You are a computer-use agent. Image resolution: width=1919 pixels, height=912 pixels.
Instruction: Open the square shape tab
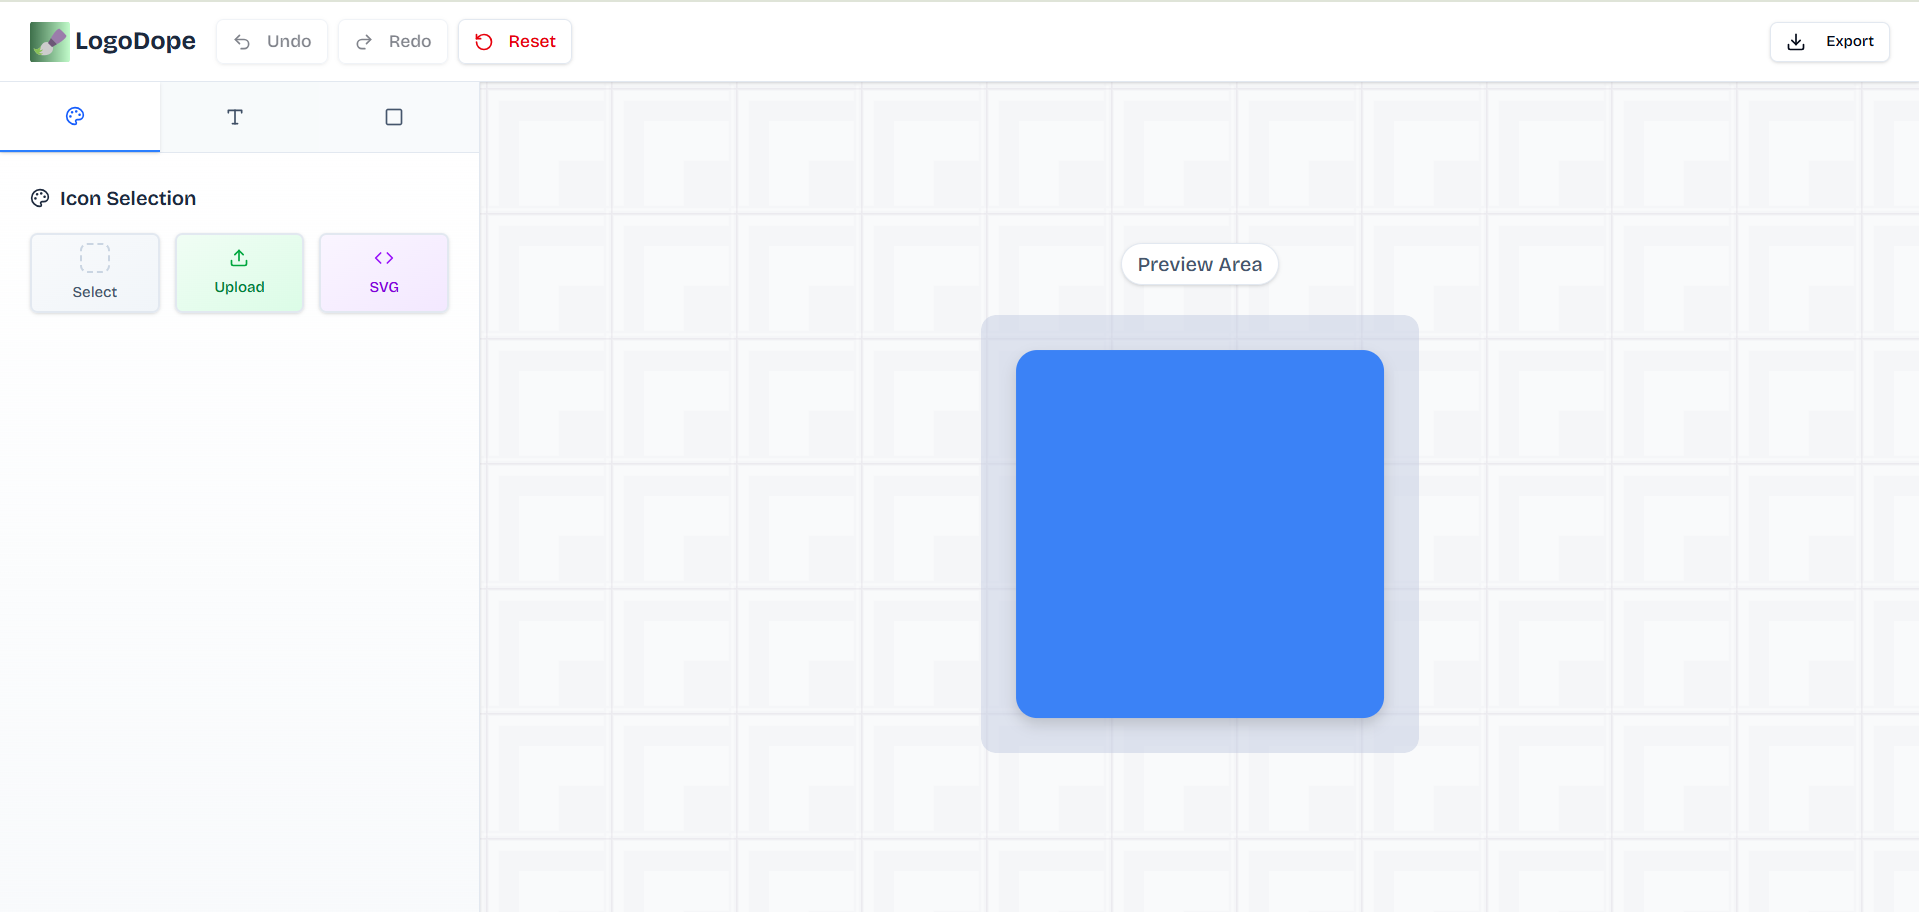tap(394, 117)
